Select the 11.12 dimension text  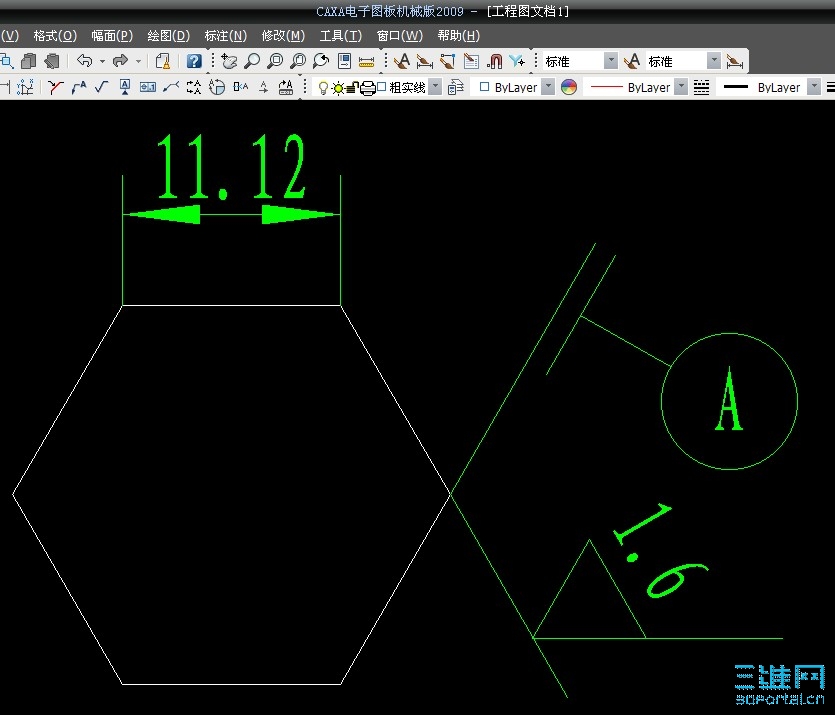coord(231,166)
